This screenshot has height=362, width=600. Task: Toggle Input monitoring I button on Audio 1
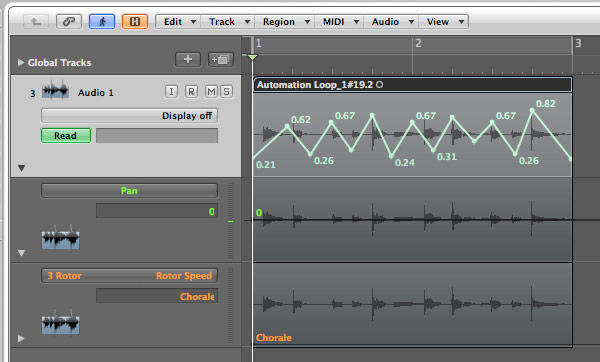171,91
